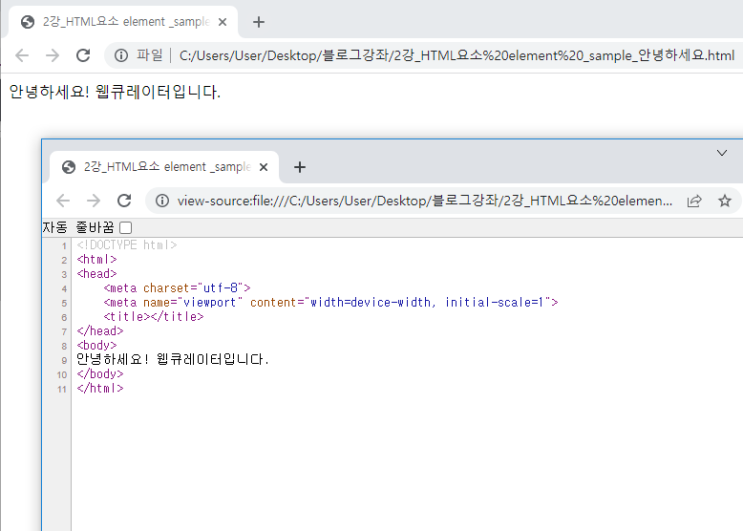
Task: Go back in view-source window
Action: click(63, 201)
